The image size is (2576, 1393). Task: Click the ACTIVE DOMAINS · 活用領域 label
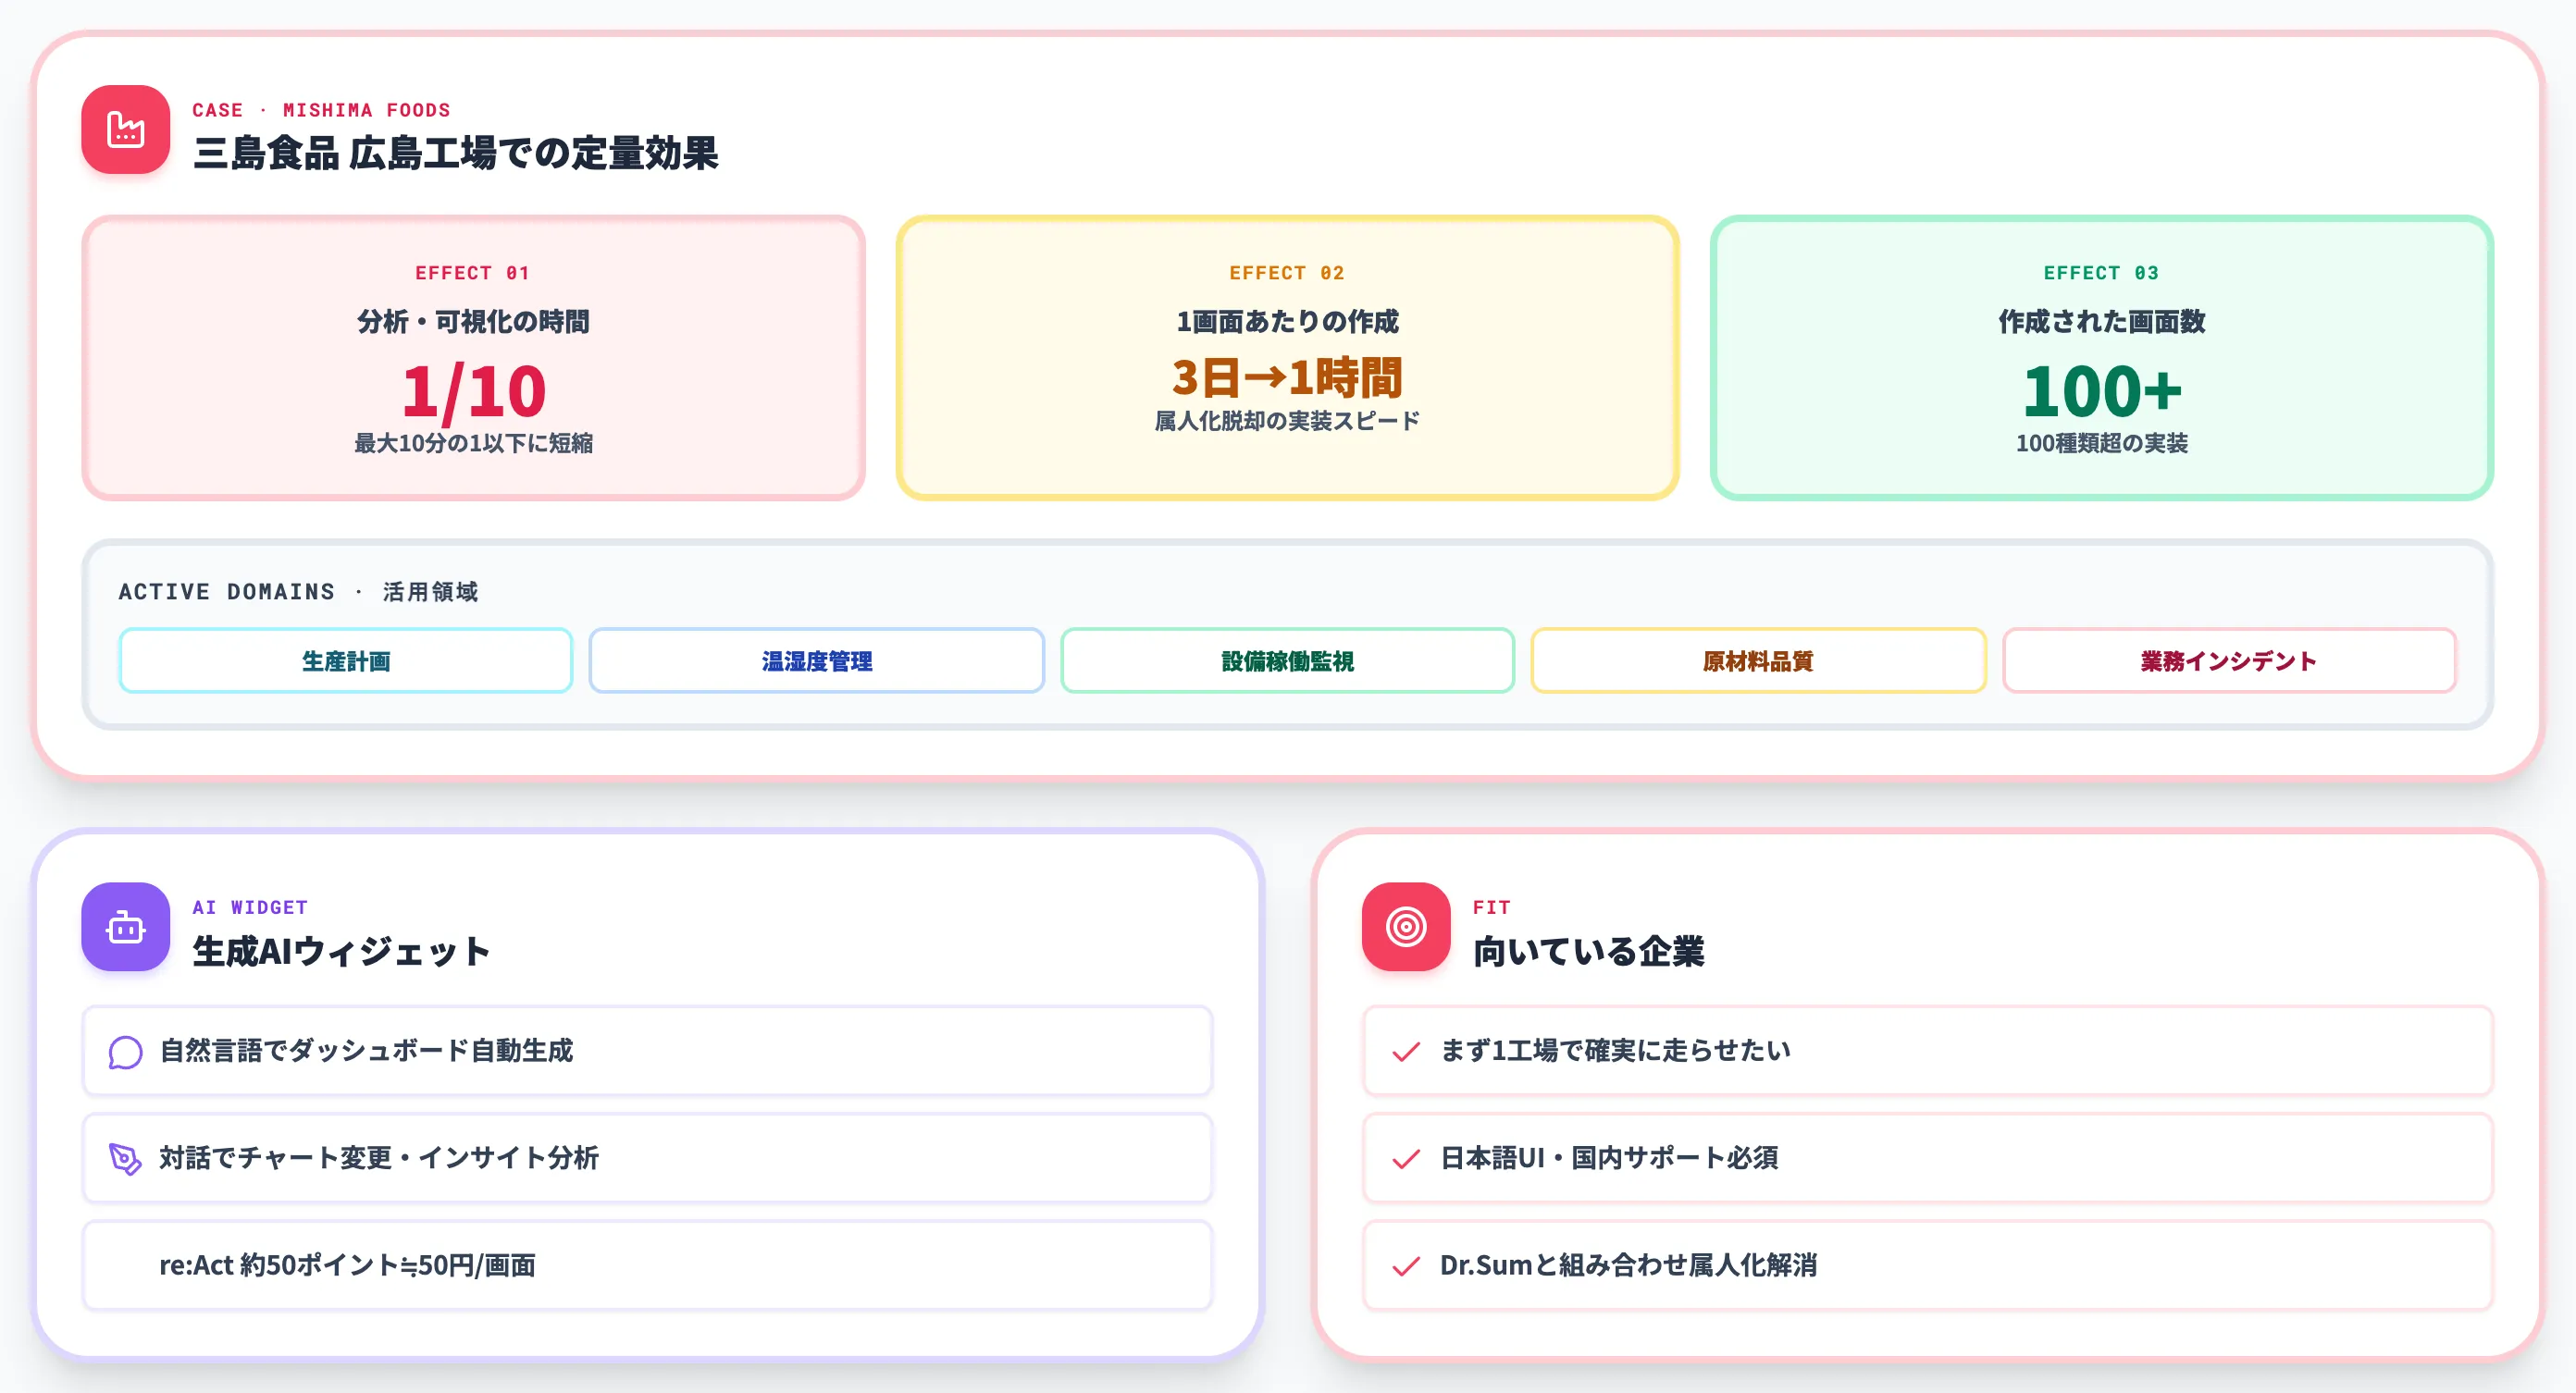pyautogui.click(x=298, y=592)
